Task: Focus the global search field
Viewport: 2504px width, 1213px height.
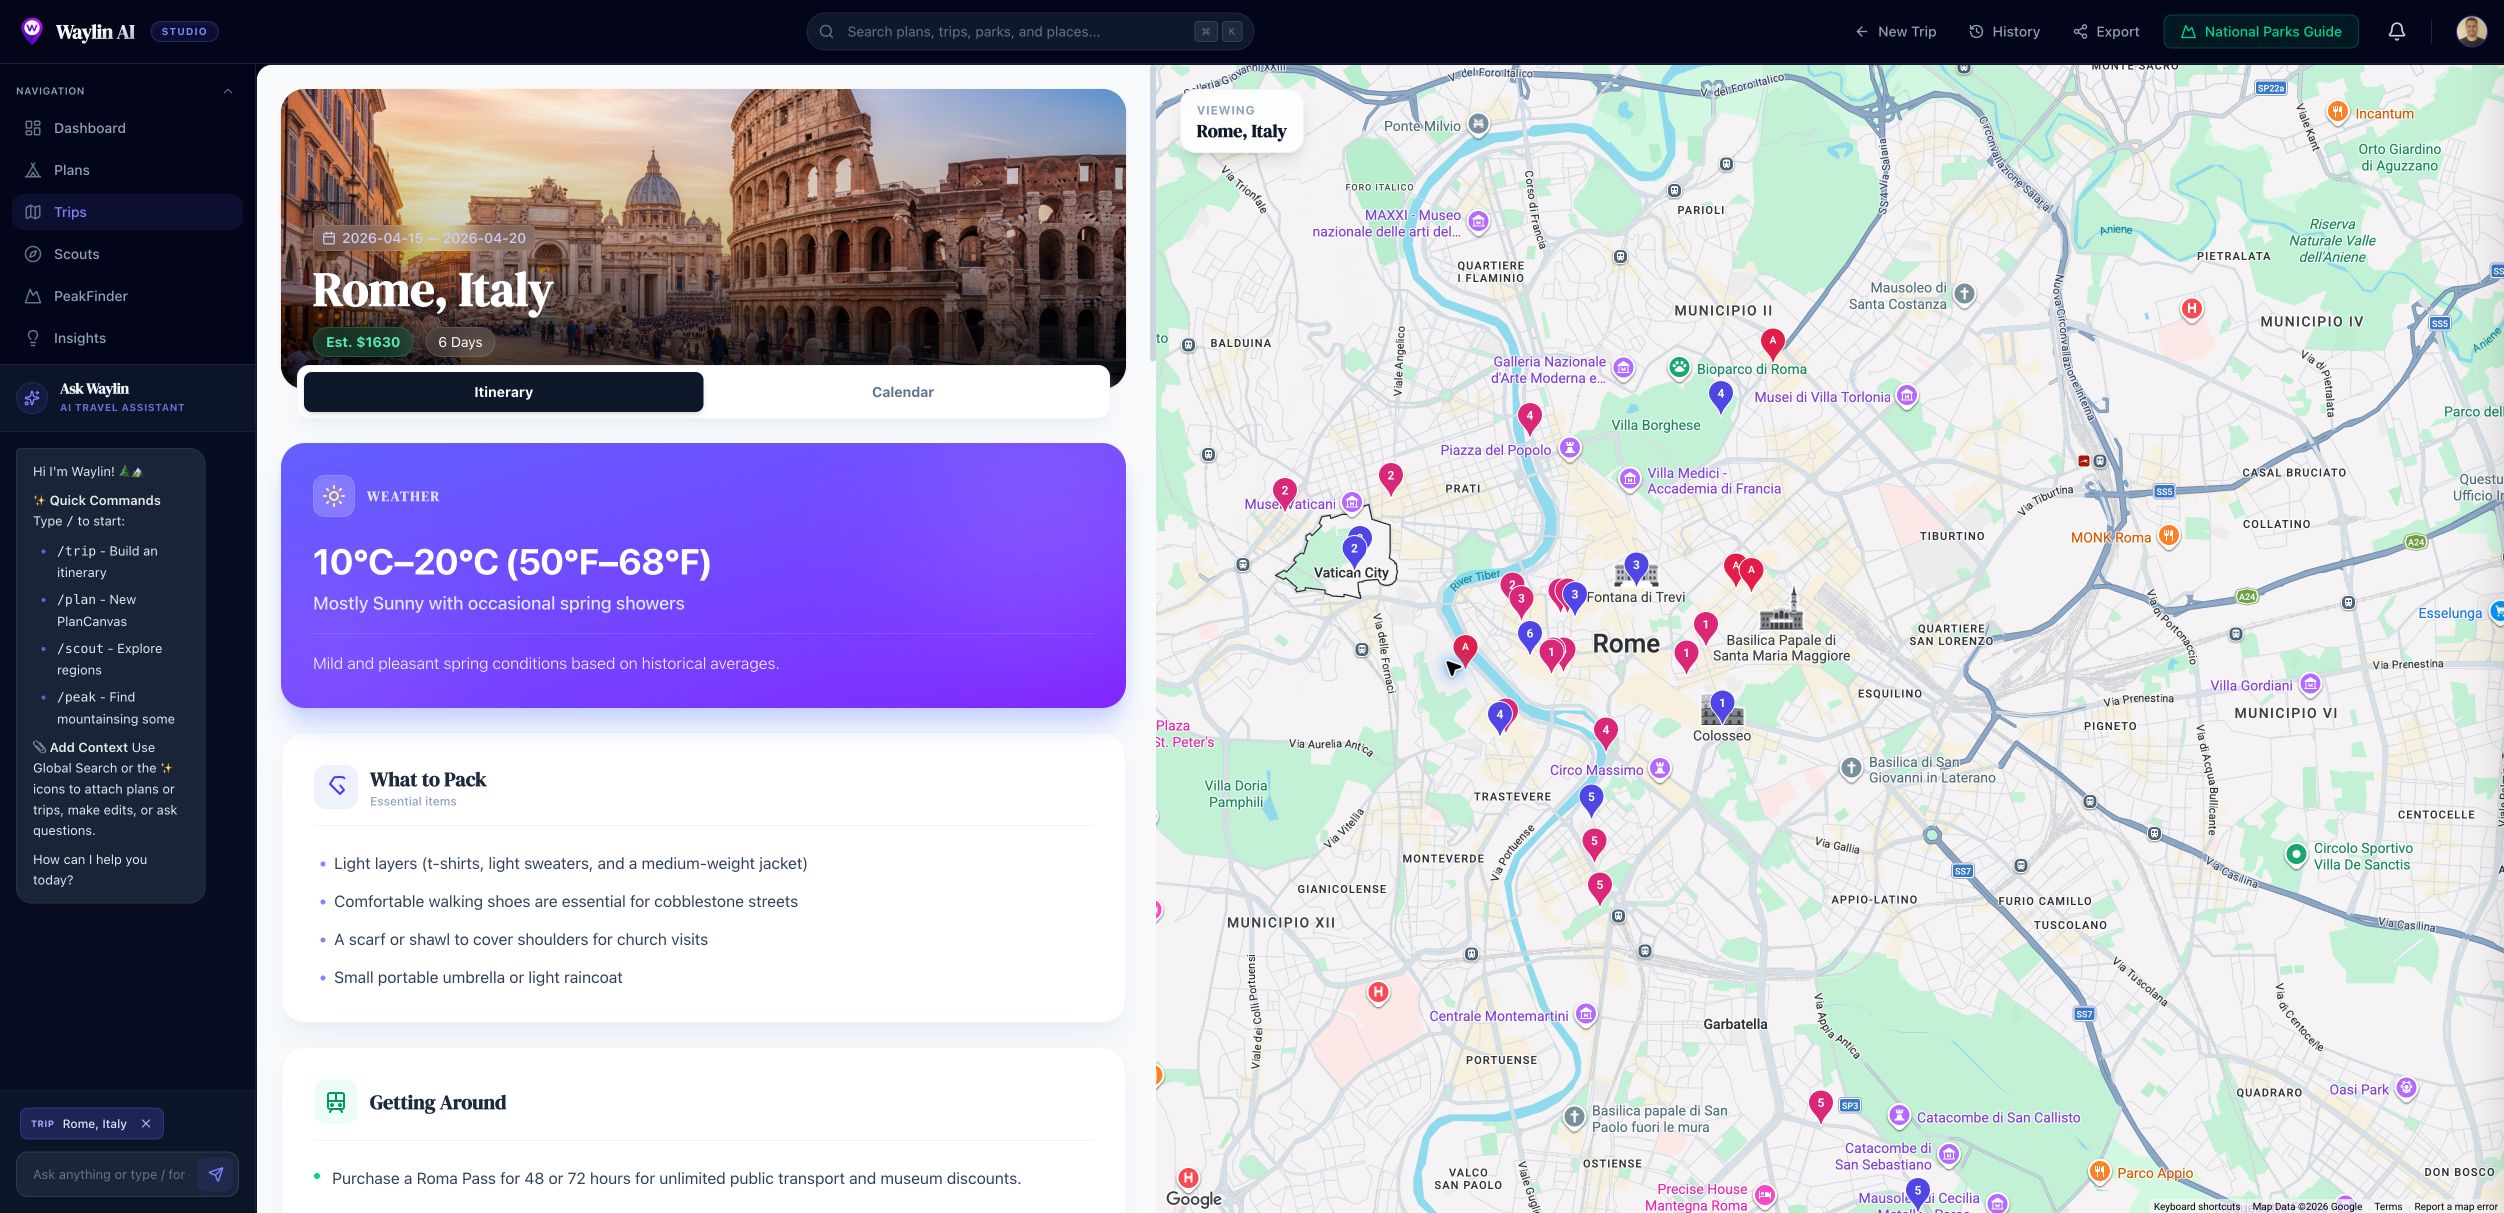Action: point(1030,32)
